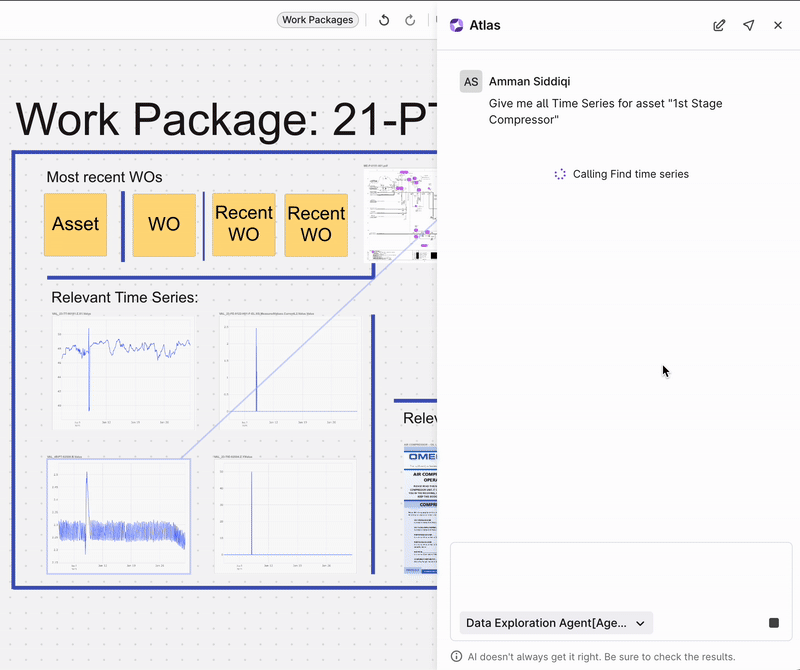This screenshot has width=800, height=670.
Task: Select the top-left time series chart
Action: coord(123,373)
